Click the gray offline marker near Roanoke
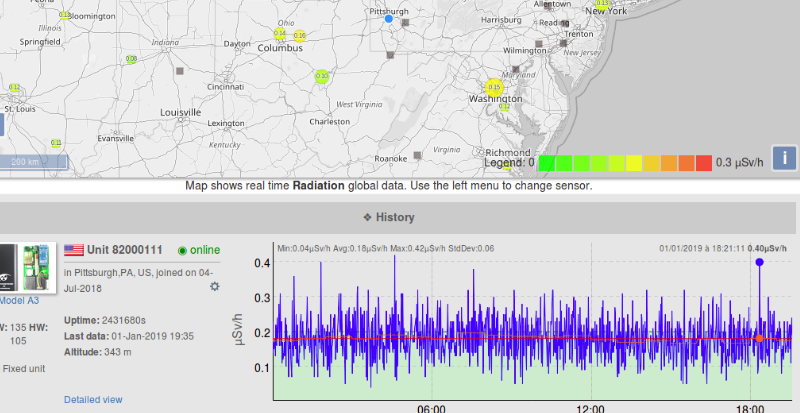 [x=416, y=156]
